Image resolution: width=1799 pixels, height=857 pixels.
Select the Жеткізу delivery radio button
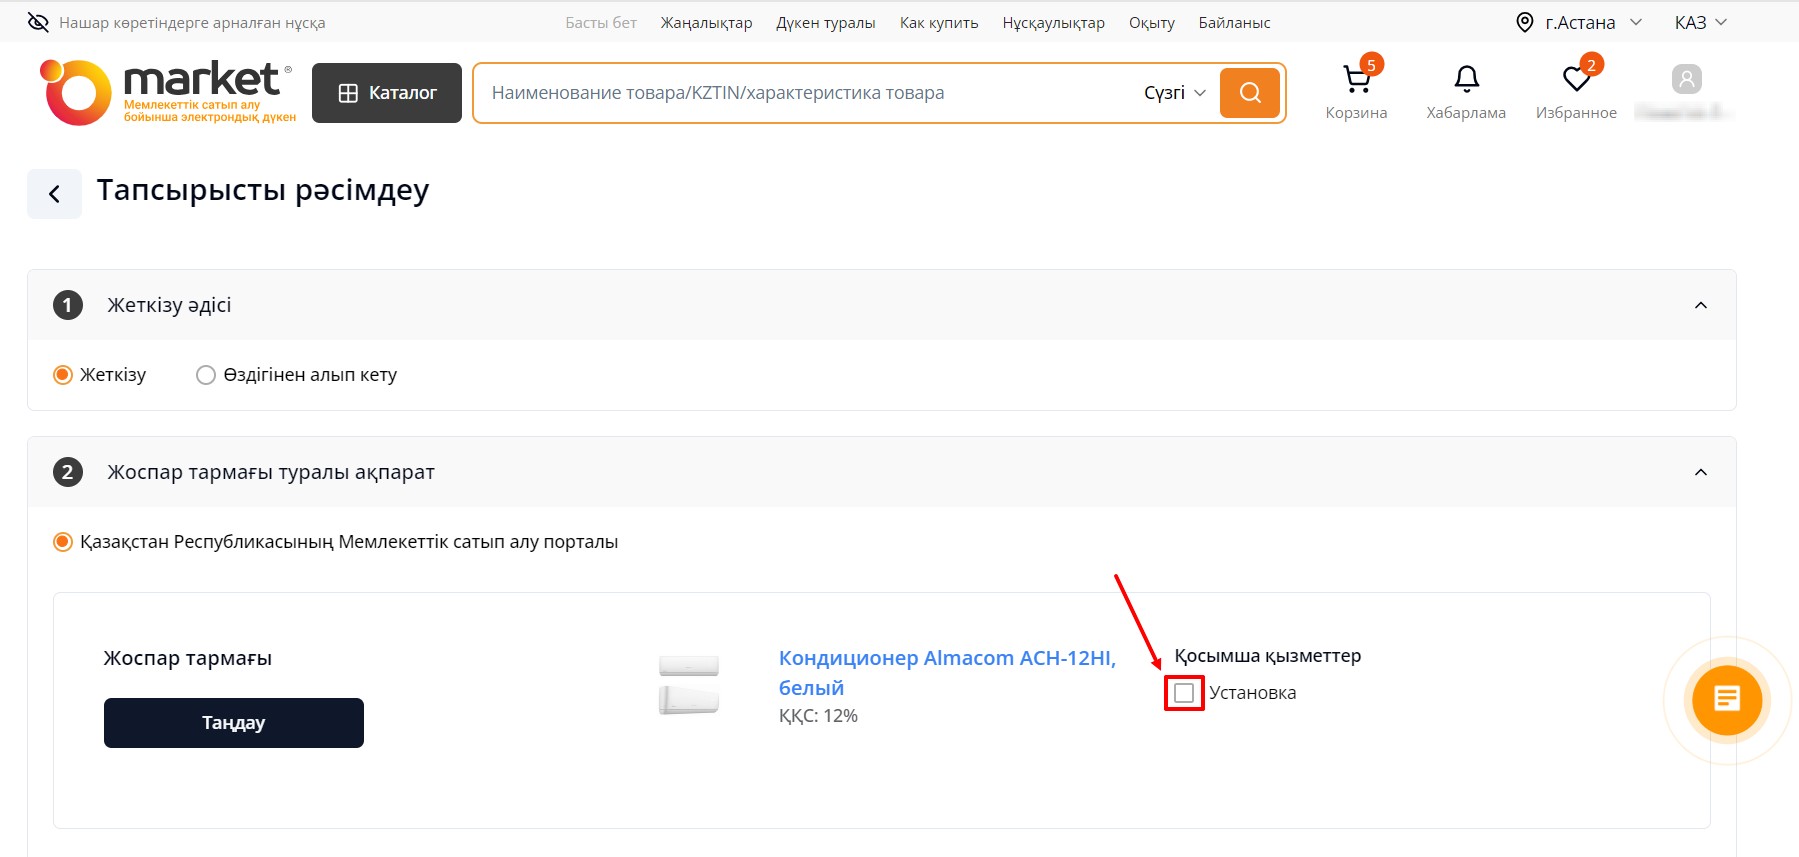63,375
